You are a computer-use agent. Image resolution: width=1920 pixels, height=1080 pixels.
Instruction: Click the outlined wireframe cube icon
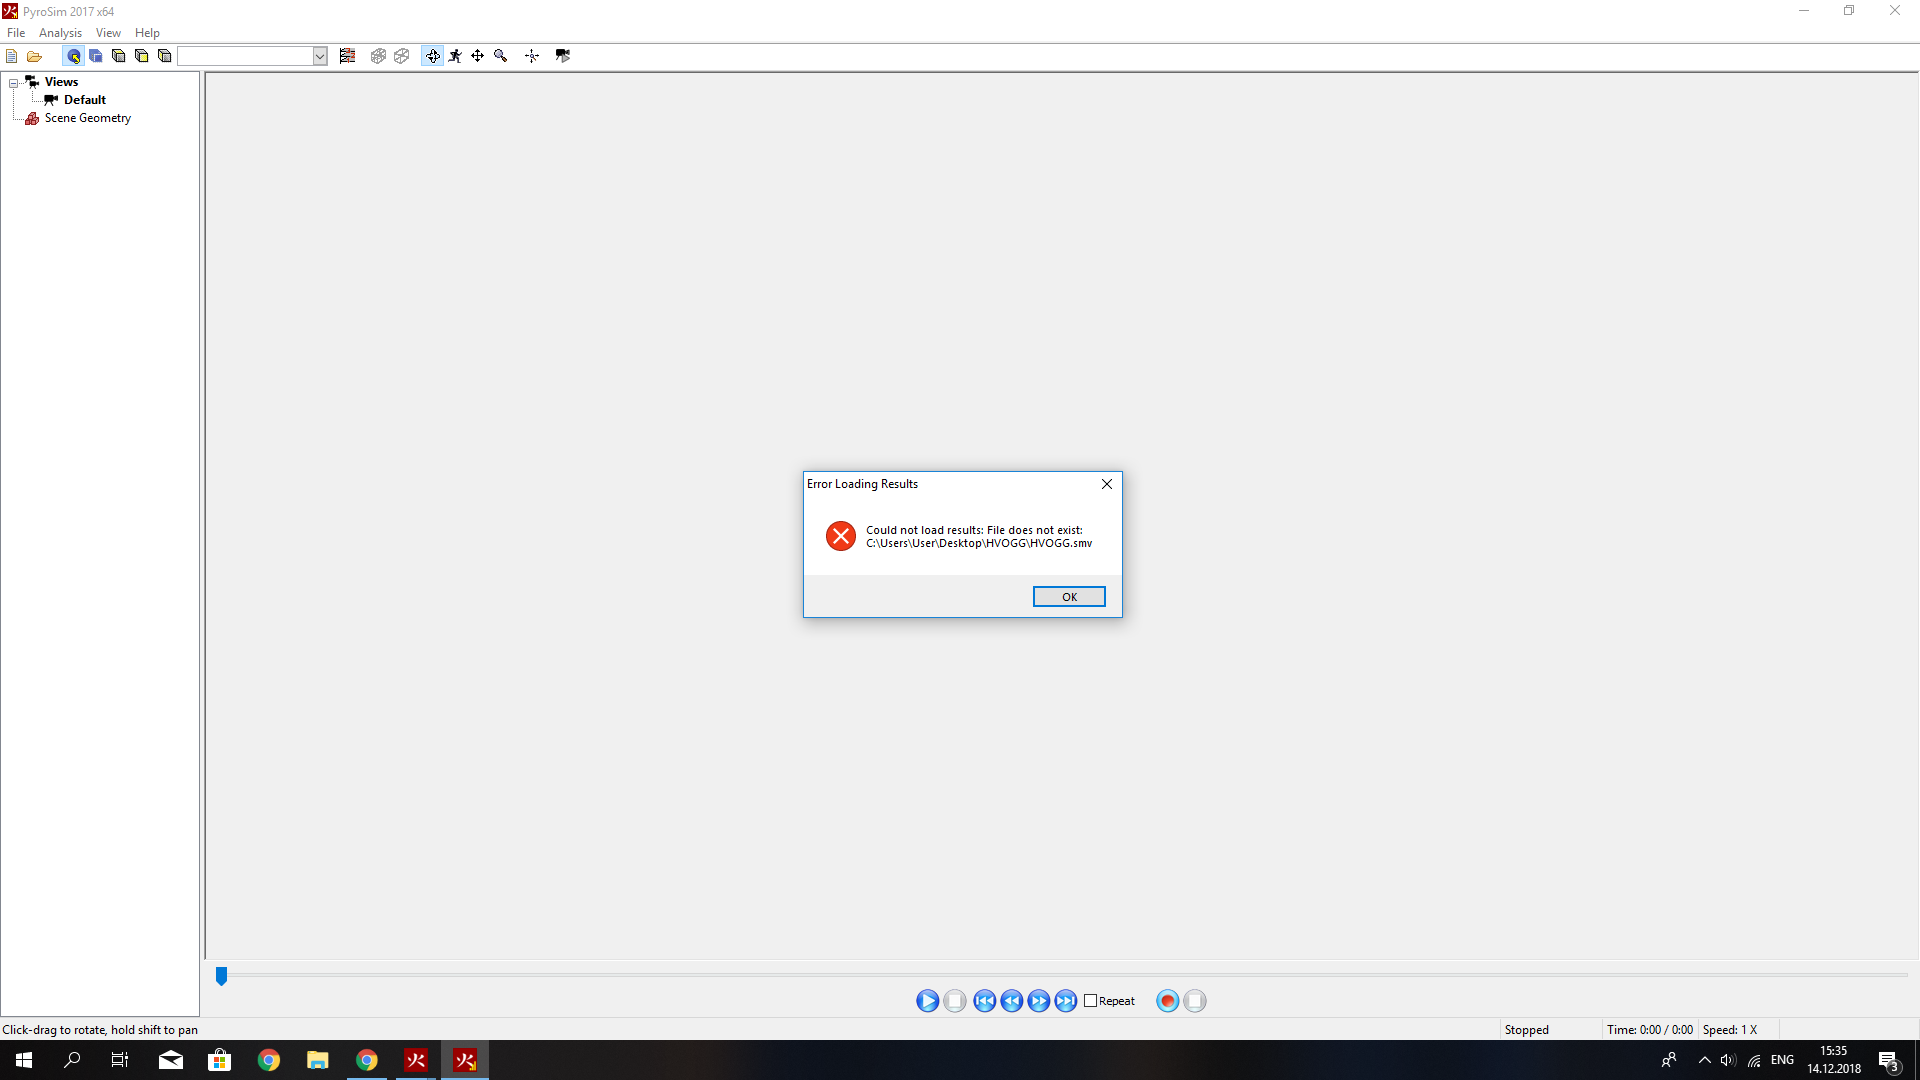tap(402, 56)
